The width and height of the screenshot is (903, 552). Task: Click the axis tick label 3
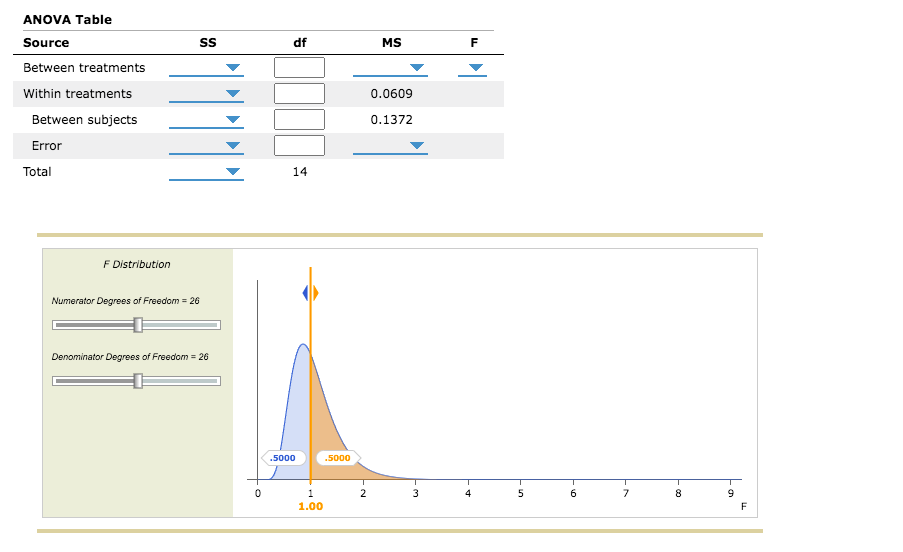click(x=415, y=493)
